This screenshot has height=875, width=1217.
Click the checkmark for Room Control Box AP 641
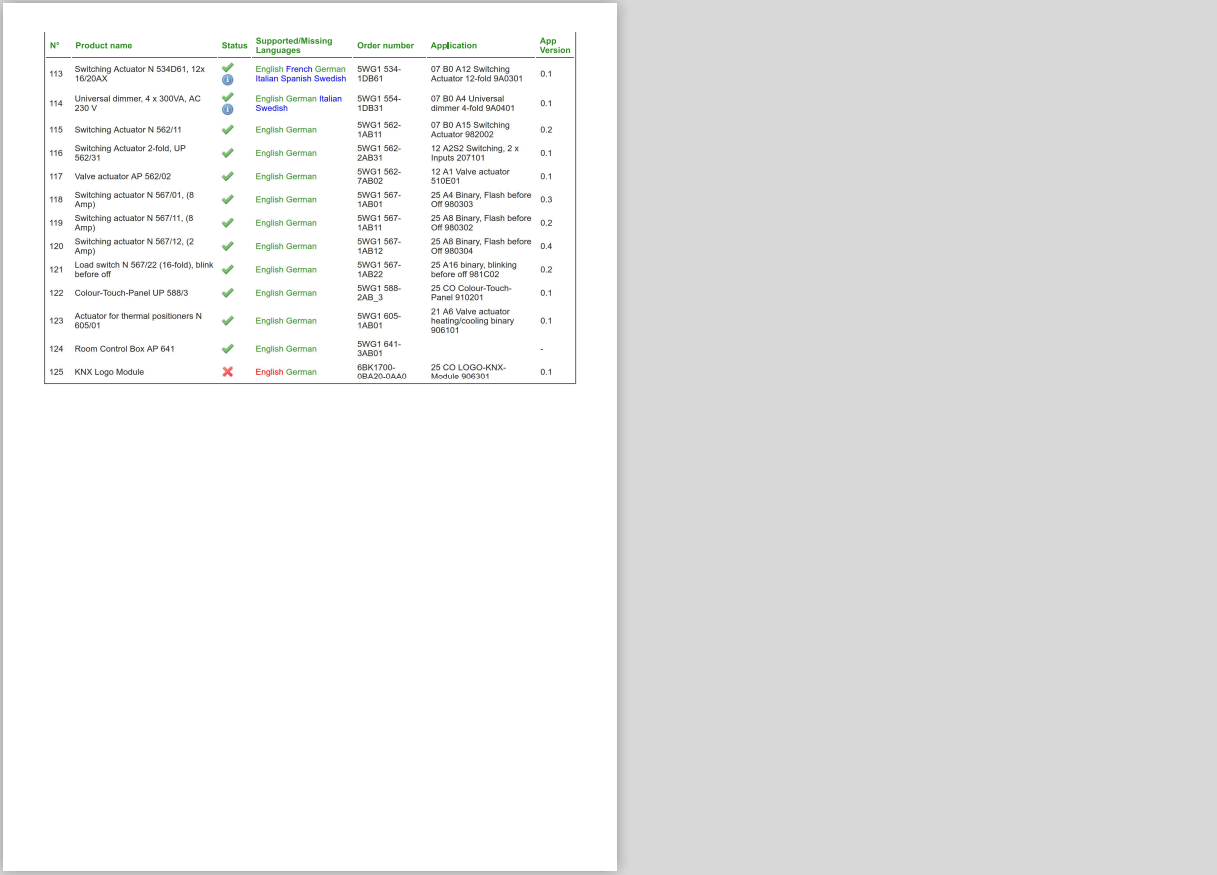227,349
